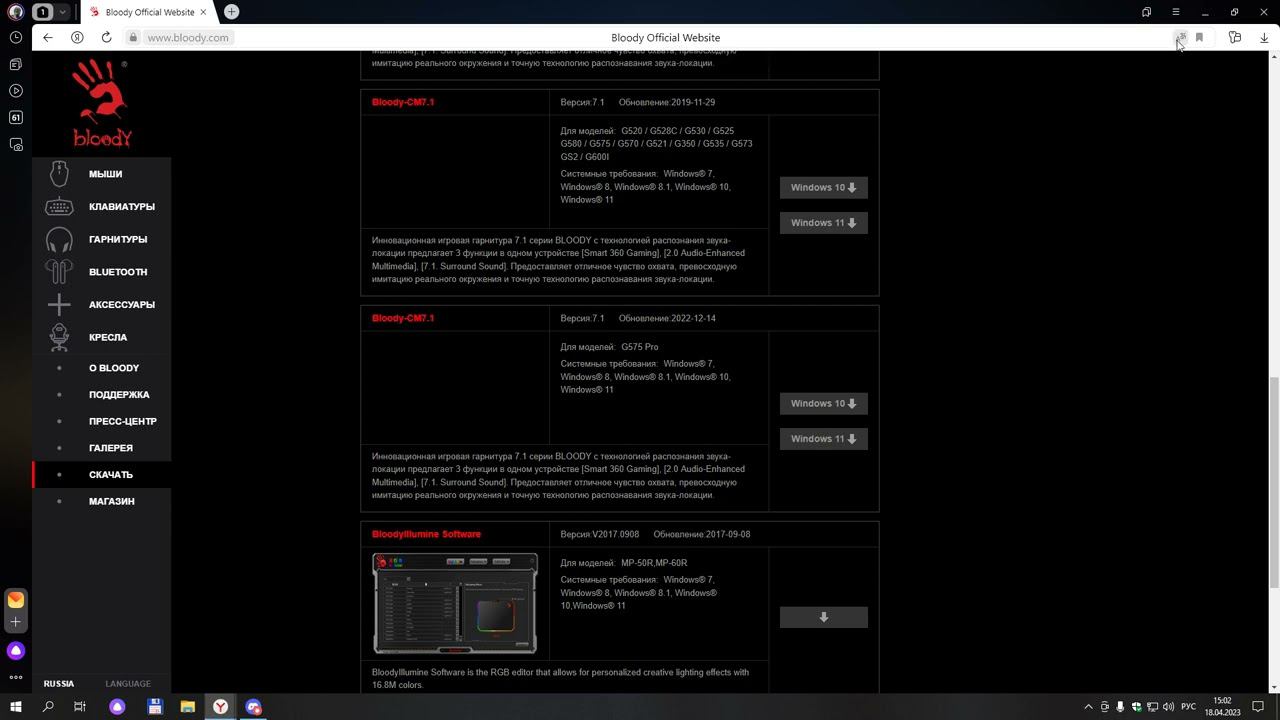
Task: Reload the page with refresh icon
Action: [106, 37]
